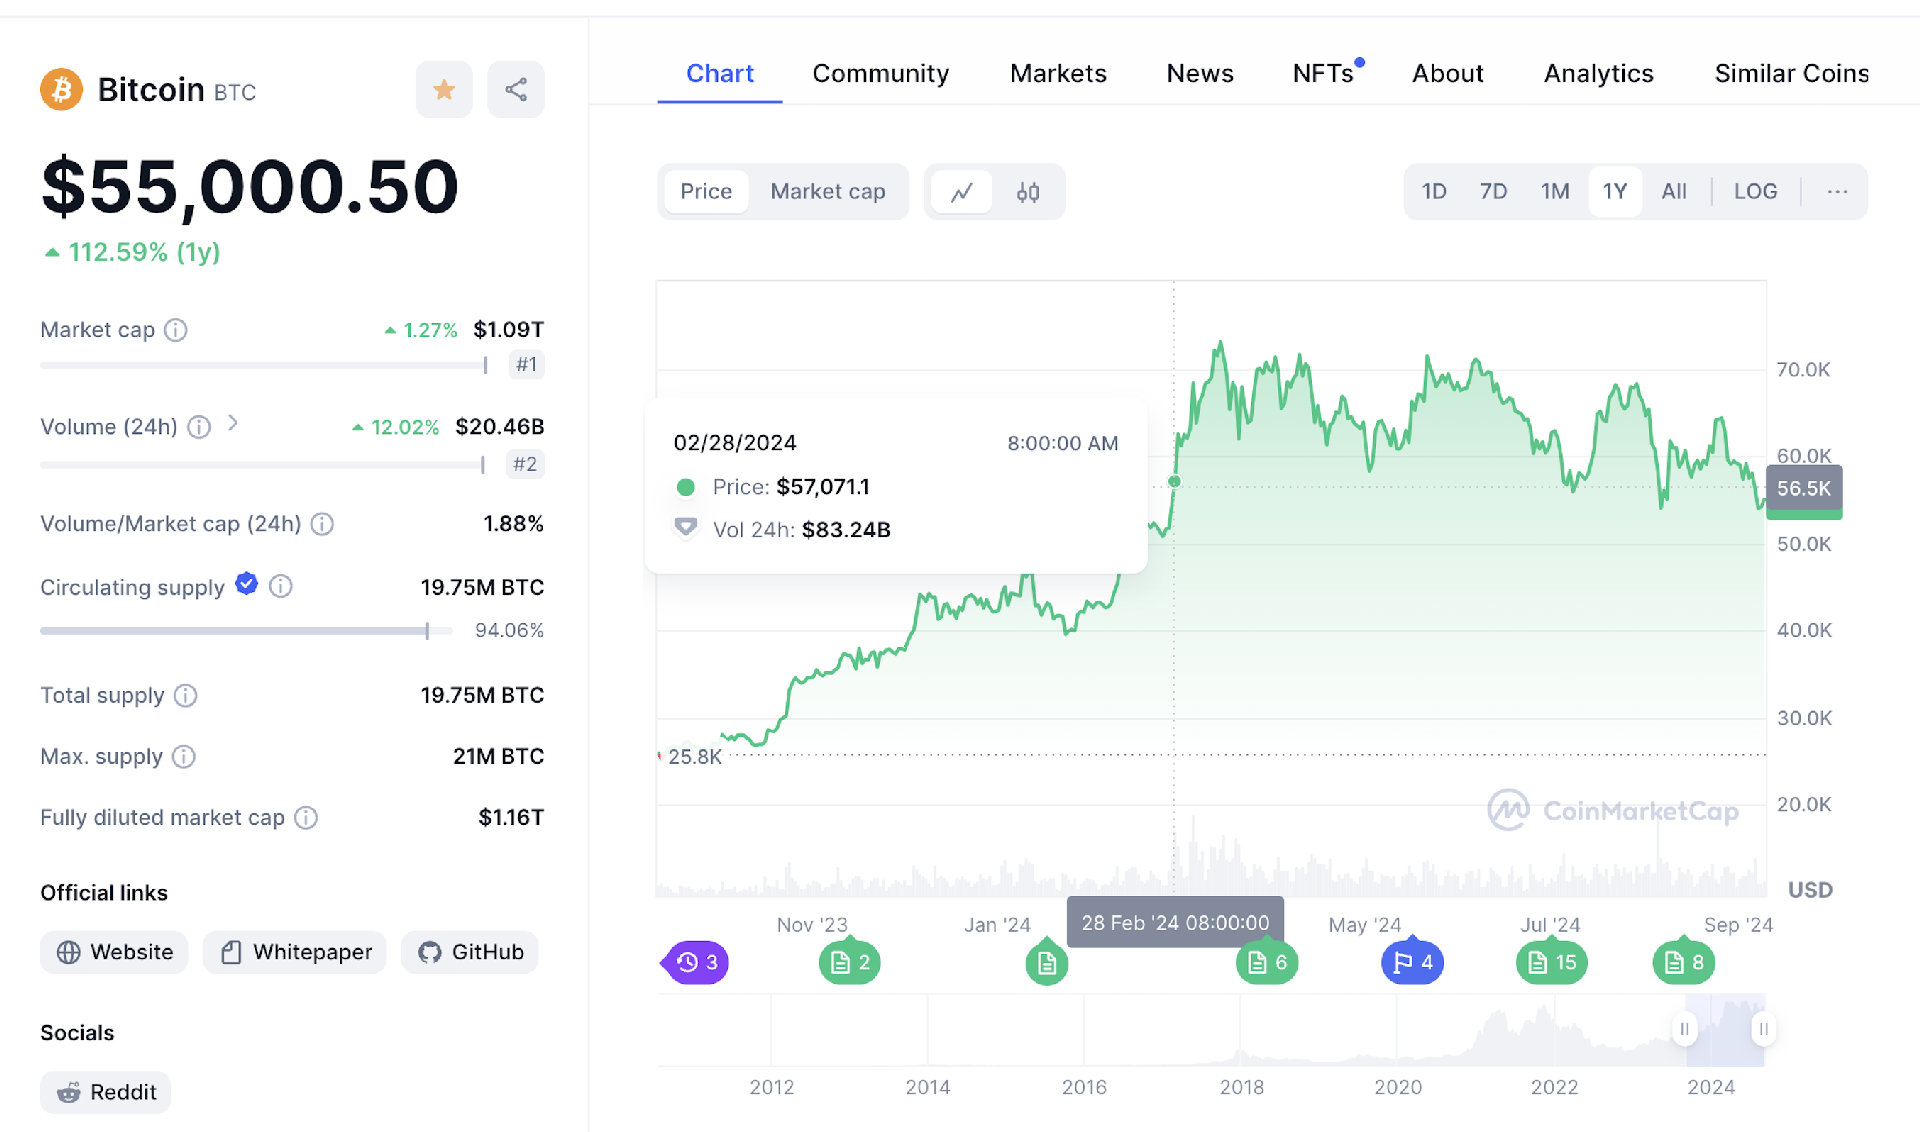
Task: Click the Market cap info icon
Action: click(176, 330)
